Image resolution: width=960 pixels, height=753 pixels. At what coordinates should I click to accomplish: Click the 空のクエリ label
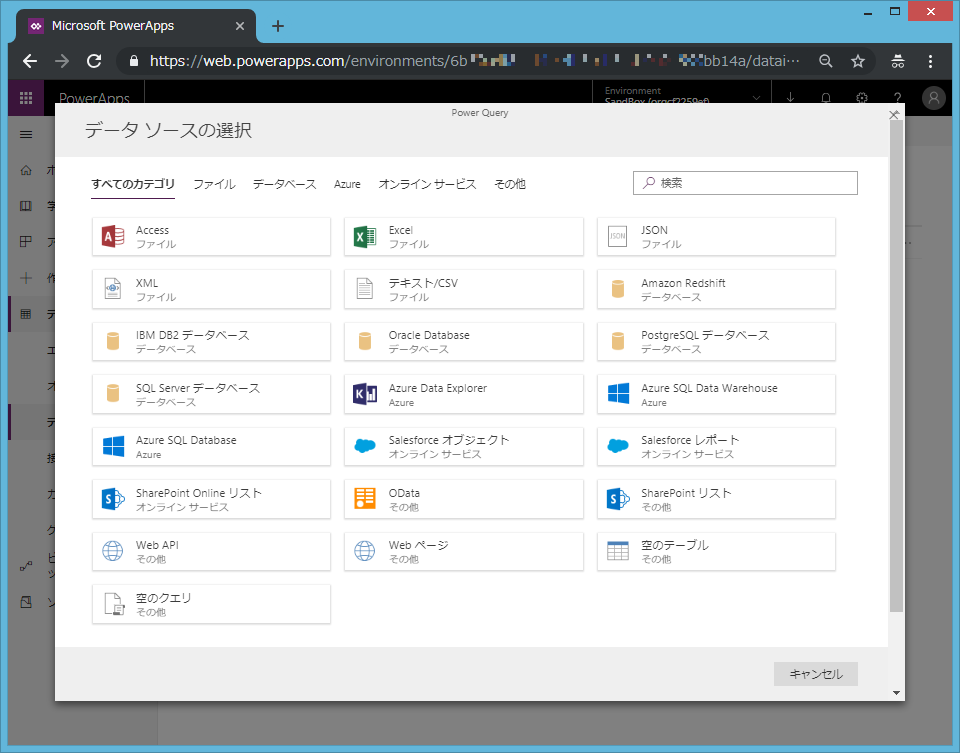(163, 598)
